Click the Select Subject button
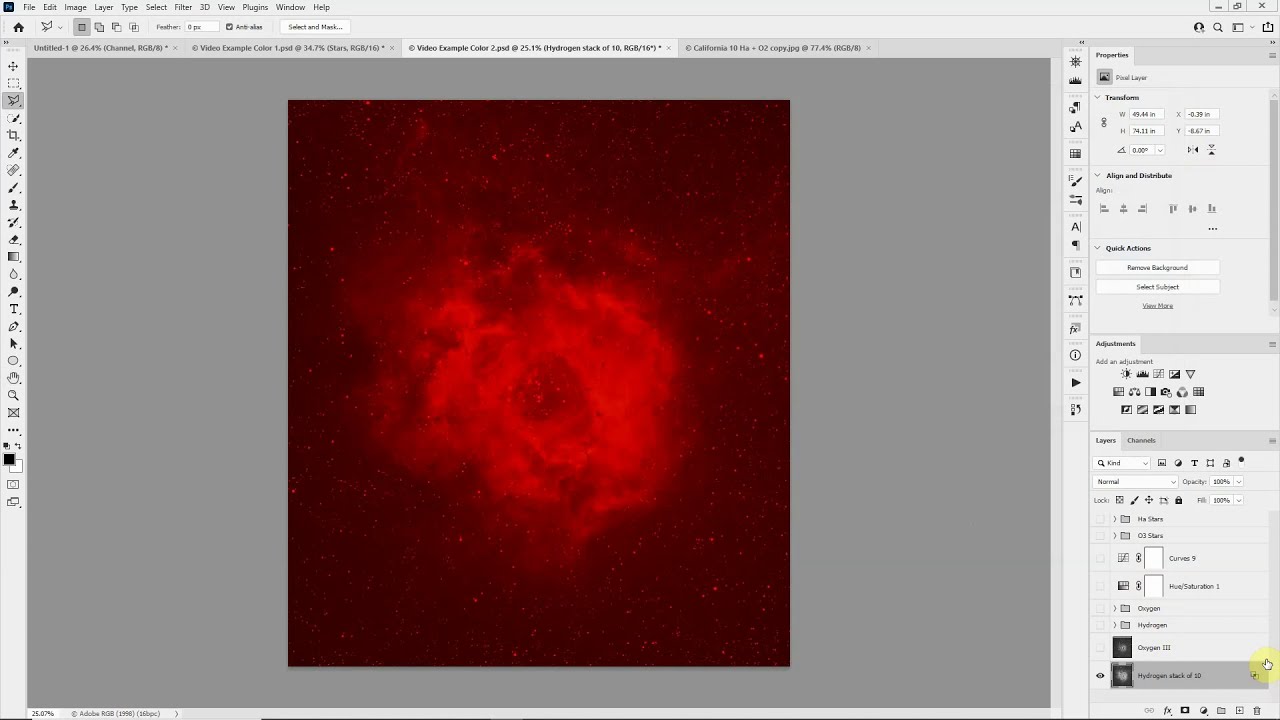The height and width of the screenshot is (720, 1280). (1157, 287)
